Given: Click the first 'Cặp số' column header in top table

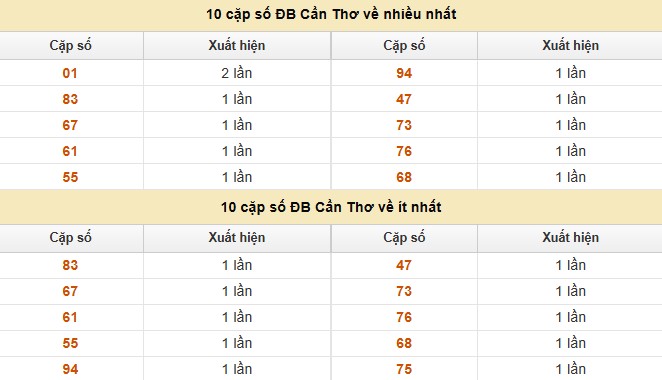Looking at the screenshot, I should [x=71, y=46].
